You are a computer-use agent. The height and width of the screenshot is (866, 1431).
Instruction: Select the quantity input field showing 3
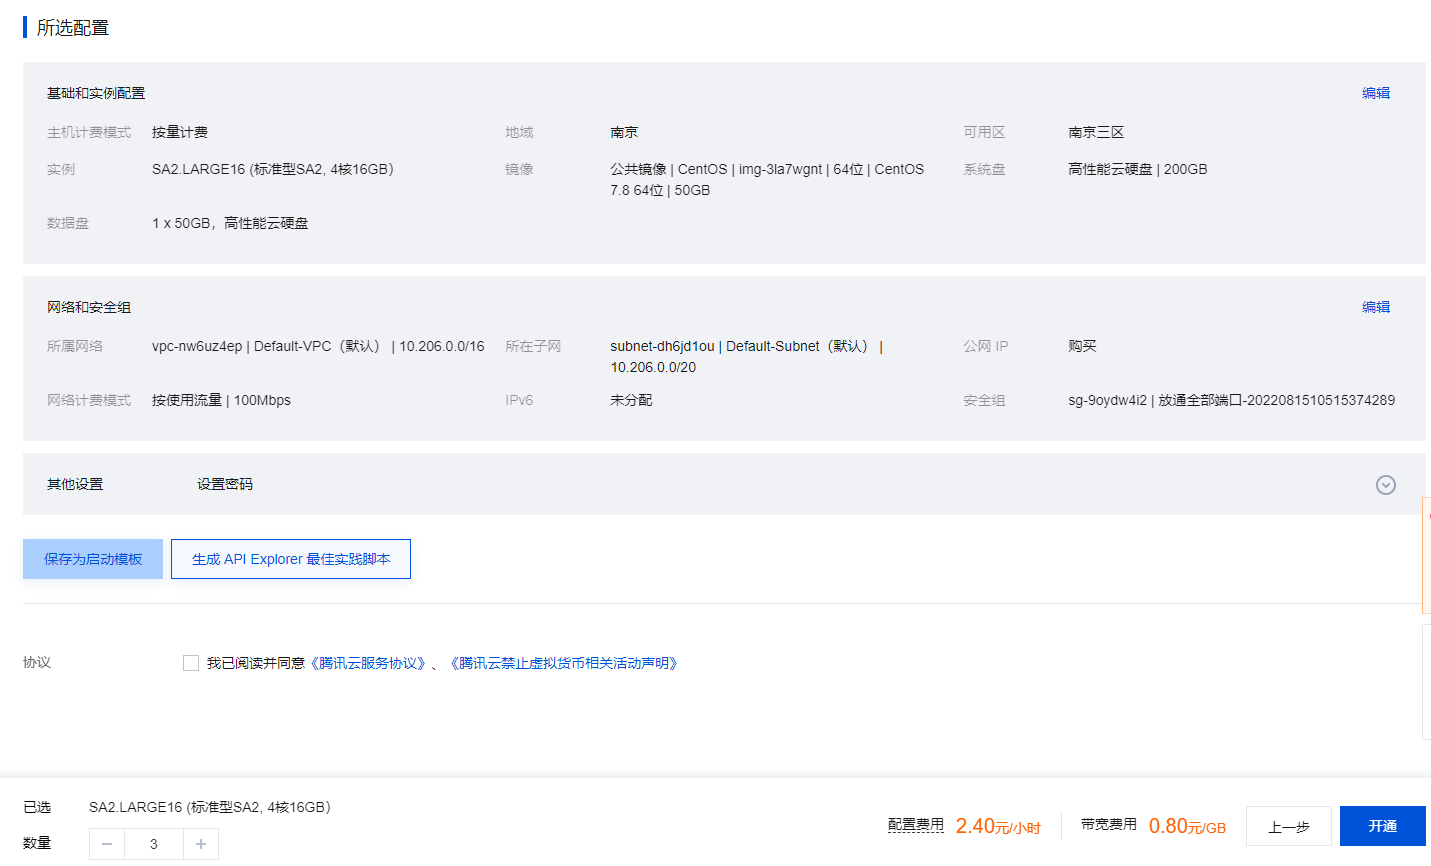(153, 844)
